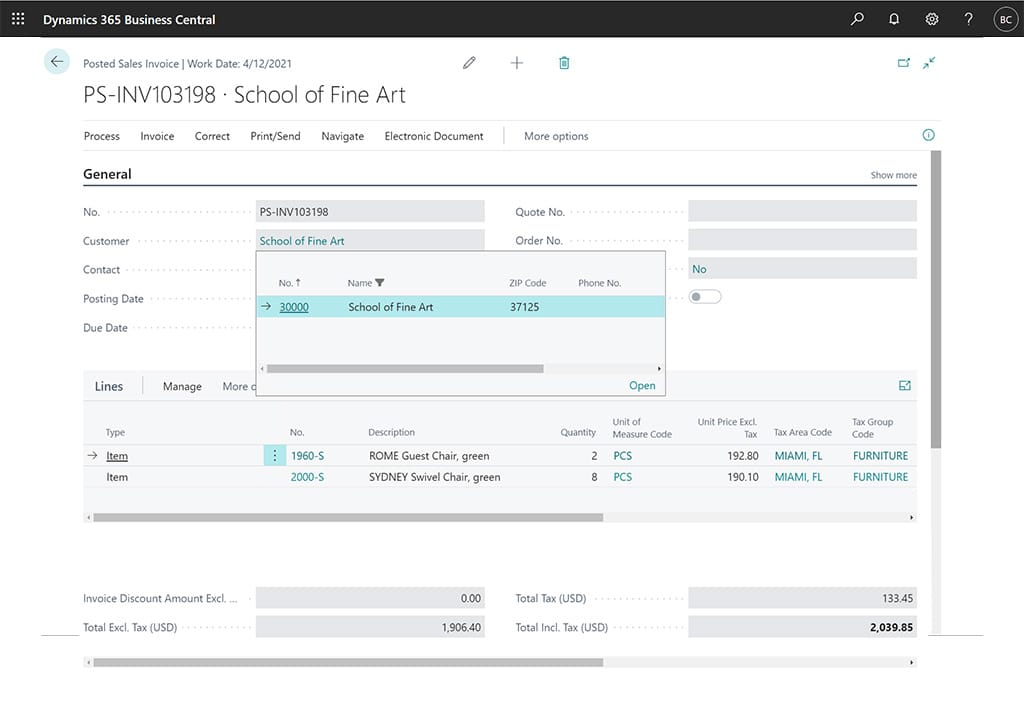The image size is (1024, 724).
Task: Open the settings gear
Action: point(932,19)
